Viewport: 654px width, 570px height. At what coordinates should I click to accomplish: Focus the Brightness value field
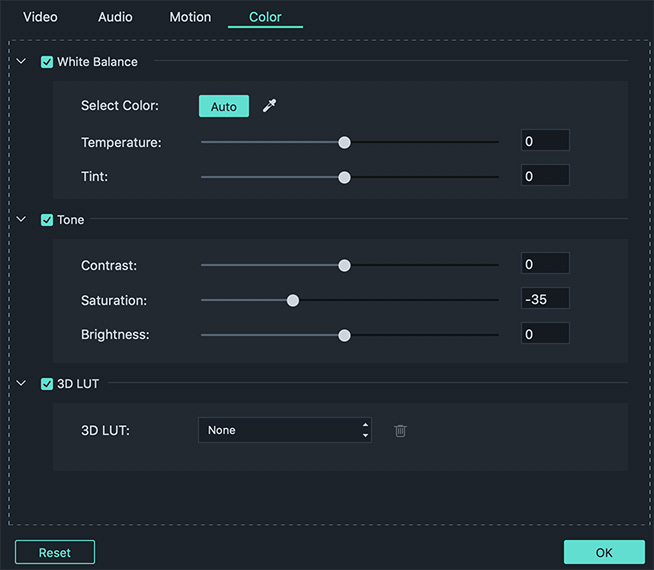[x=545, y=334]
